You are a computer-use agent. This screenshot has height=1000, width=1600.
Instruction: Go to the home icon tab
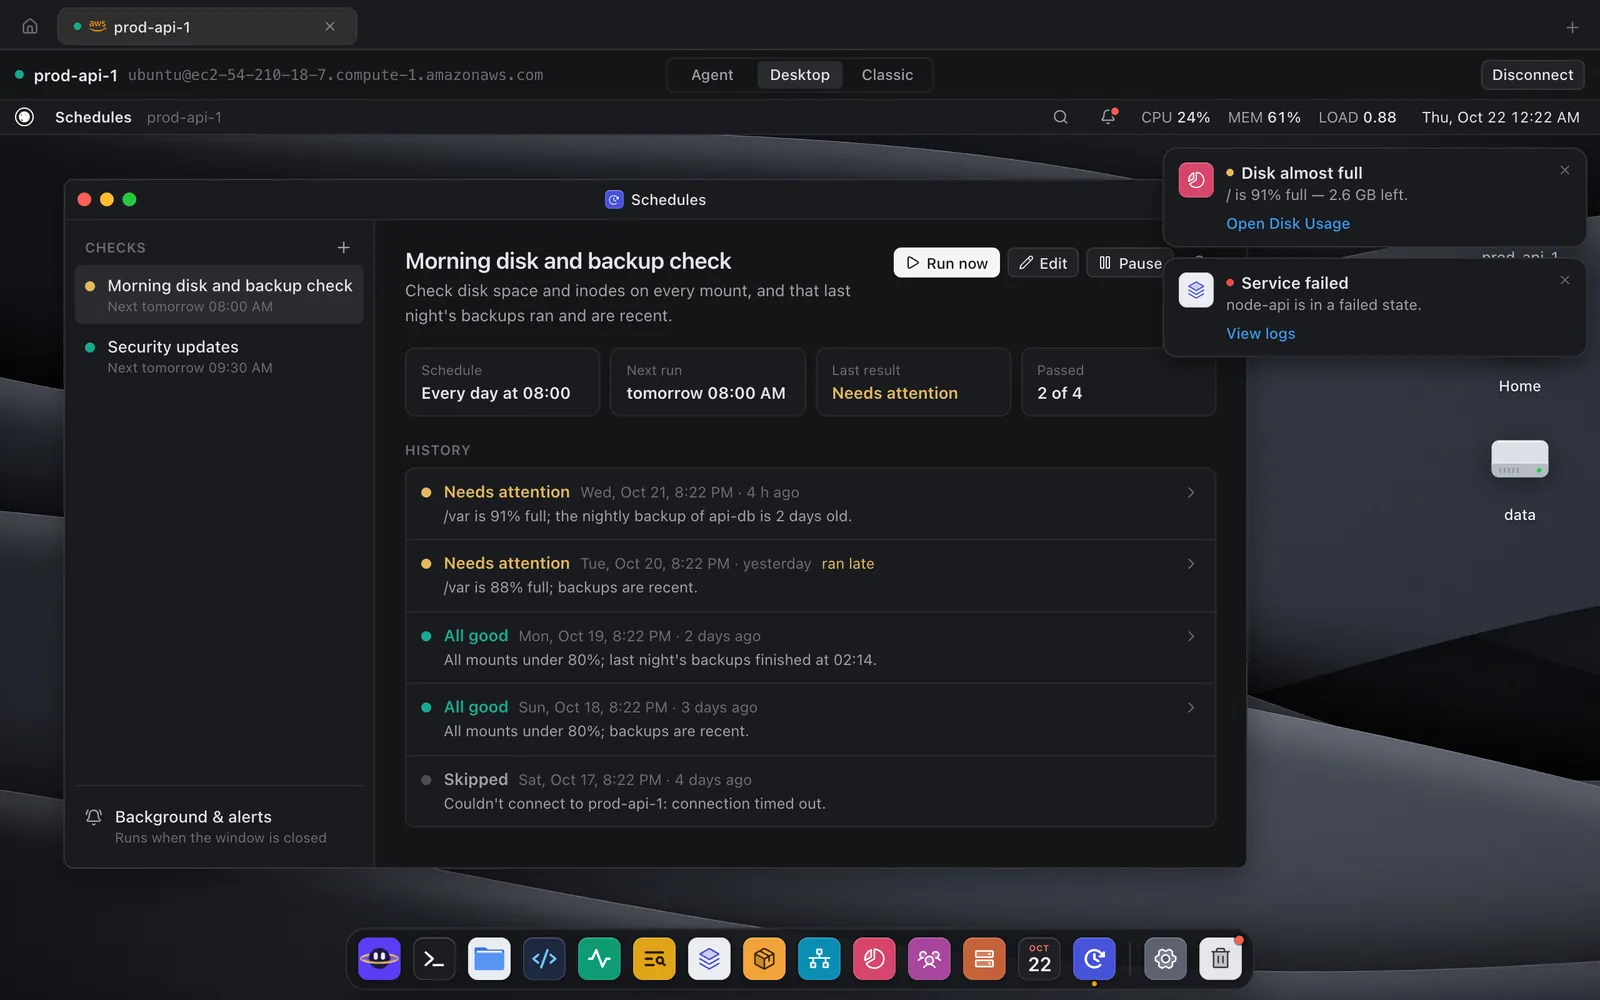click(x=30, y=27)
